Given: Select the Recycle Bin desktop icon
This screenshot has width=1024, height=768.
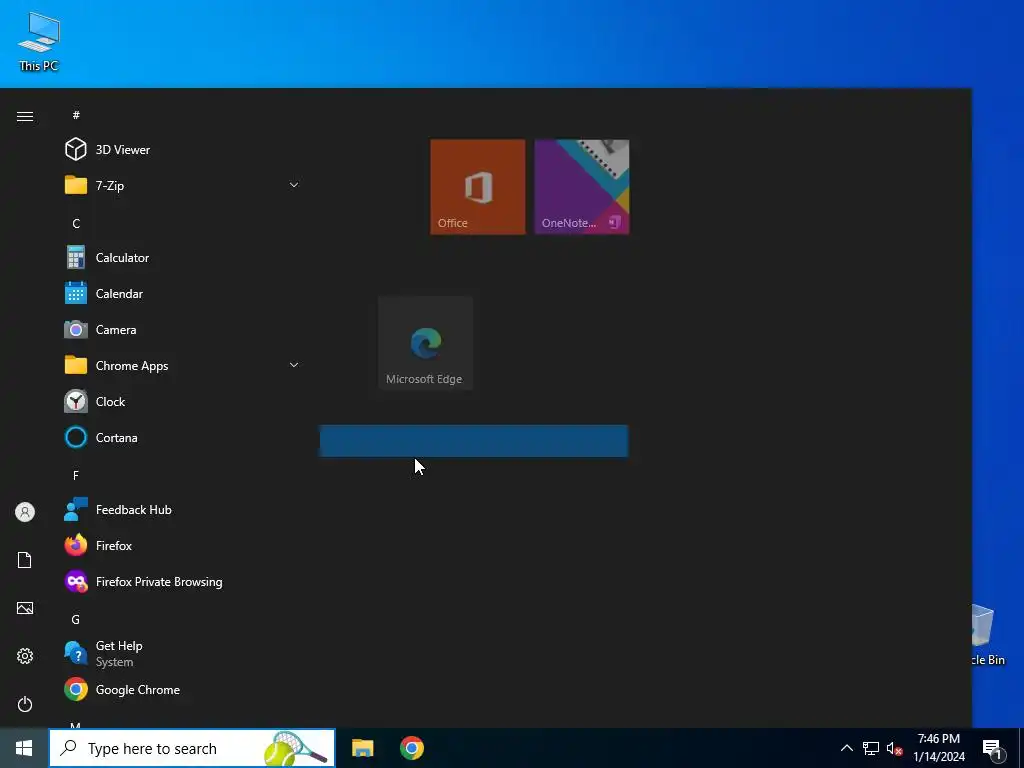Looking at the screenshot, I should [986, 635].
